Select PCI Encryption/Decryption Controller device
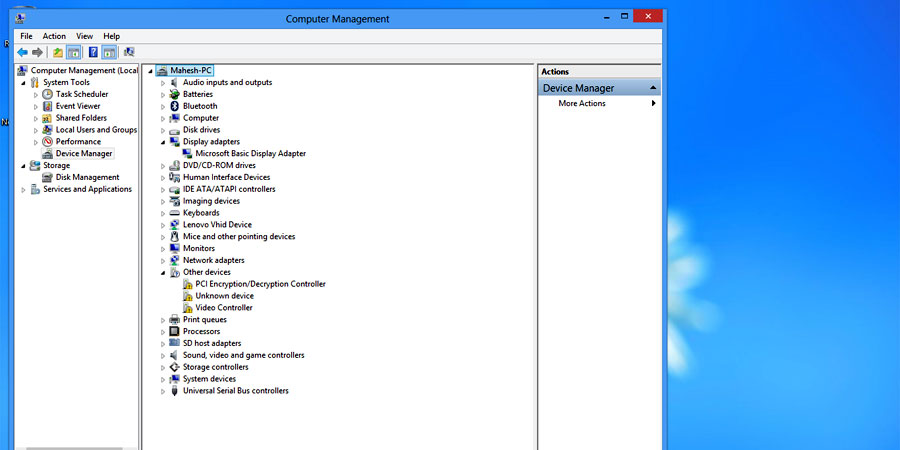 pos(260,284)
